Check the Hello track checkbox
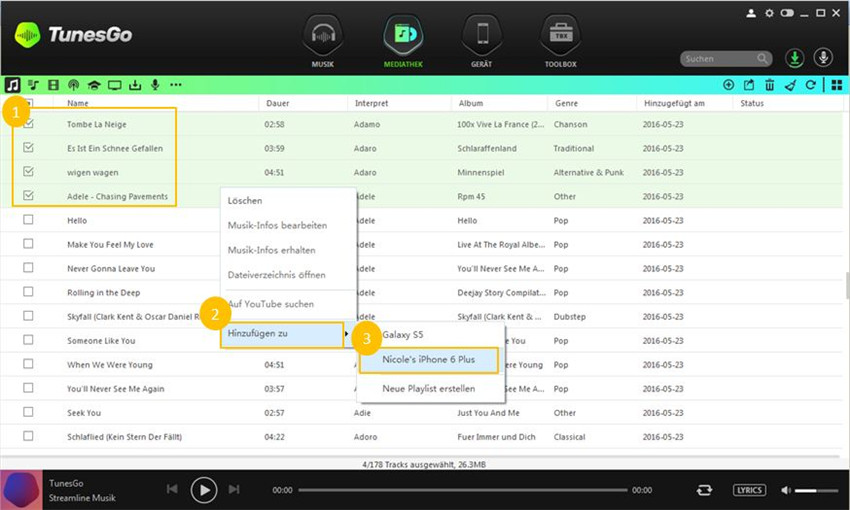This screenshot has height=510, width=850. [x=28, y=220]
